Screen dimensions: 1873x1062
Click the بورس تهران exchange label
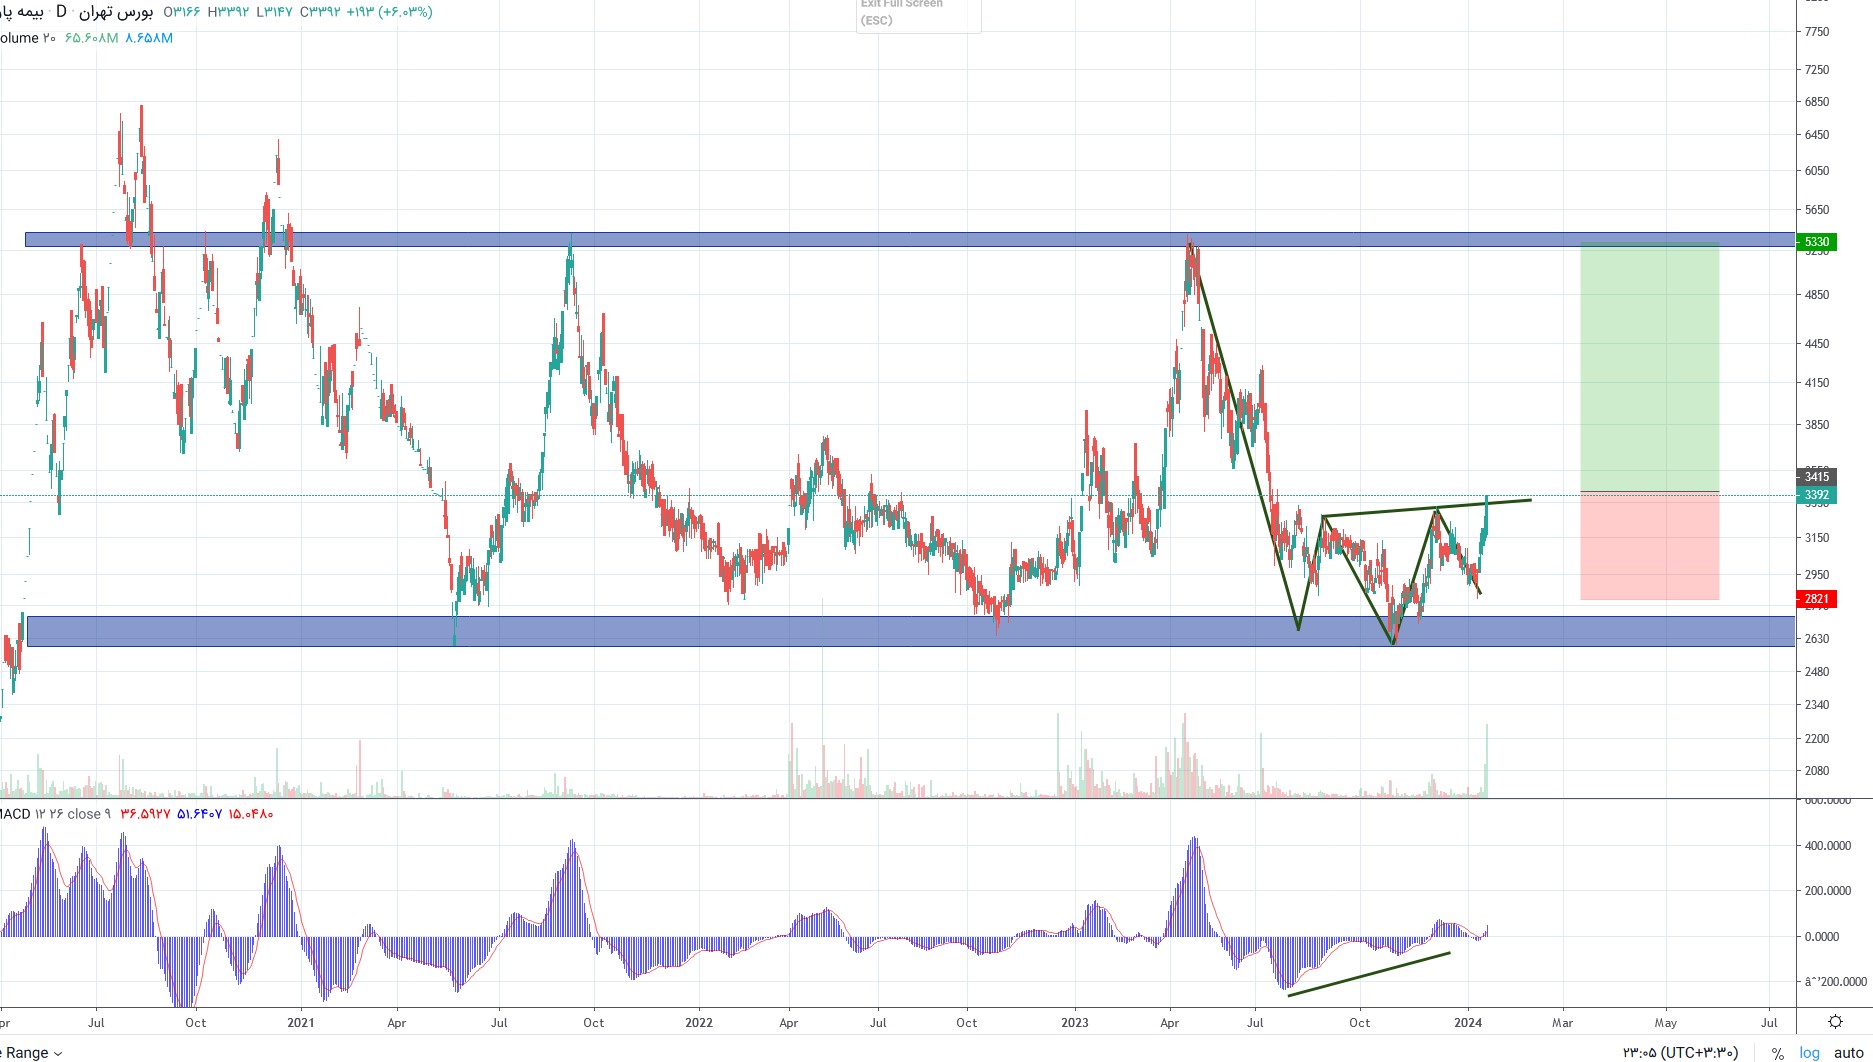(116, 12)
